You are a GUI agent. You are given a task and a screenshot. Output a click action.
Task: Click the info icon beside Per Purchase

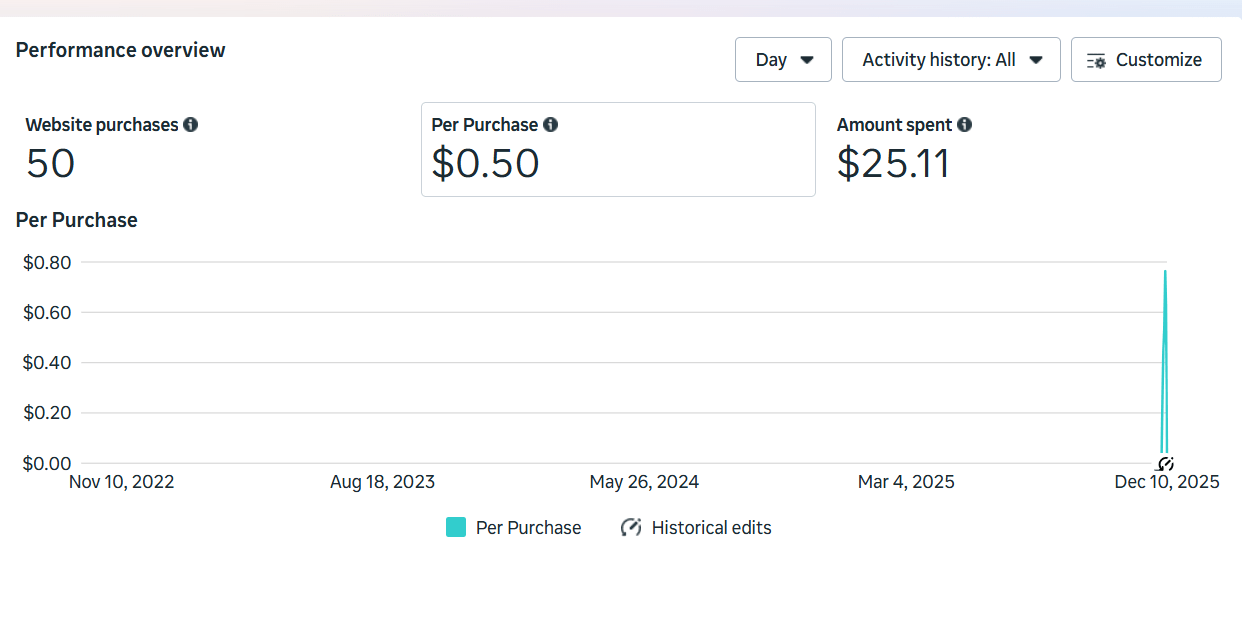[x=551, y=125]
